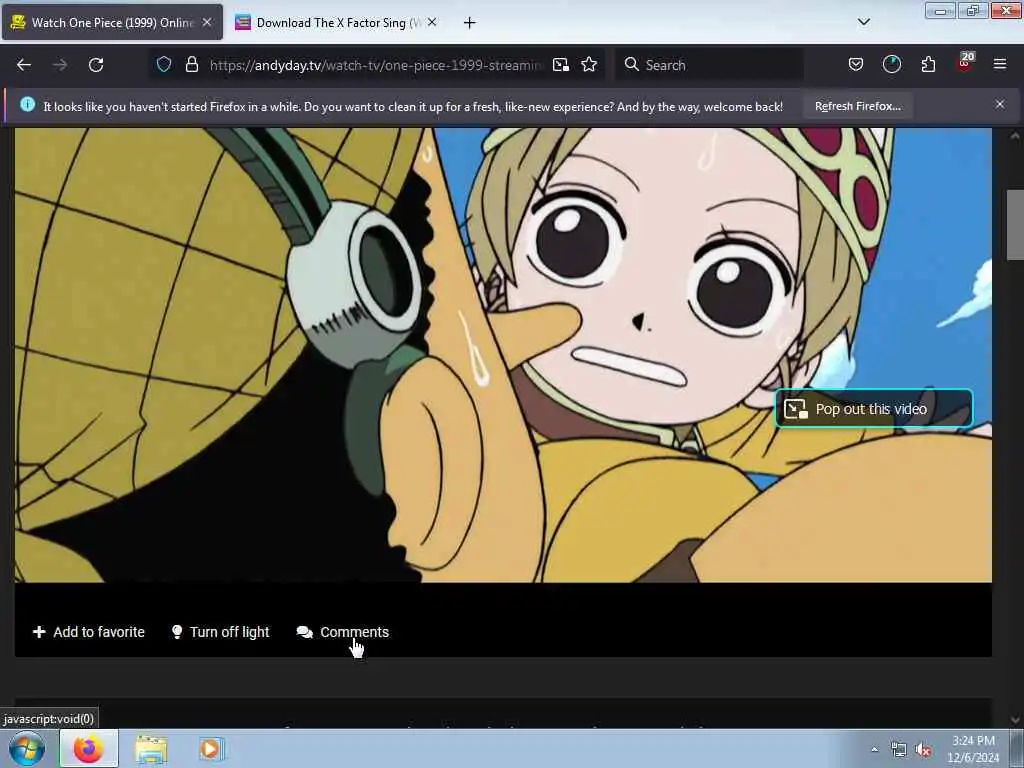Click the scrollbar down arrow

pyautogui.click(x=1014, y=720)
